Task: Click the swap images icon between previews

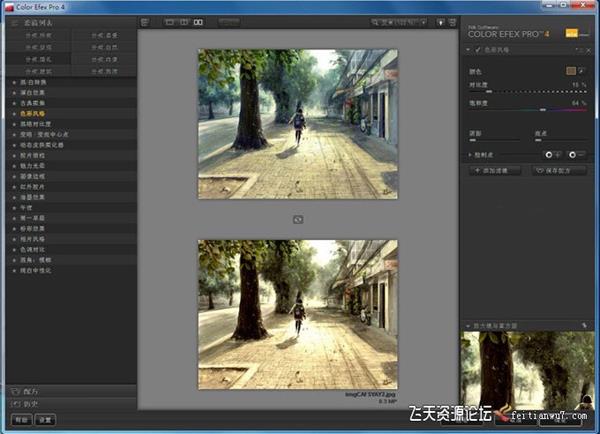Action: tap(297, 218)
